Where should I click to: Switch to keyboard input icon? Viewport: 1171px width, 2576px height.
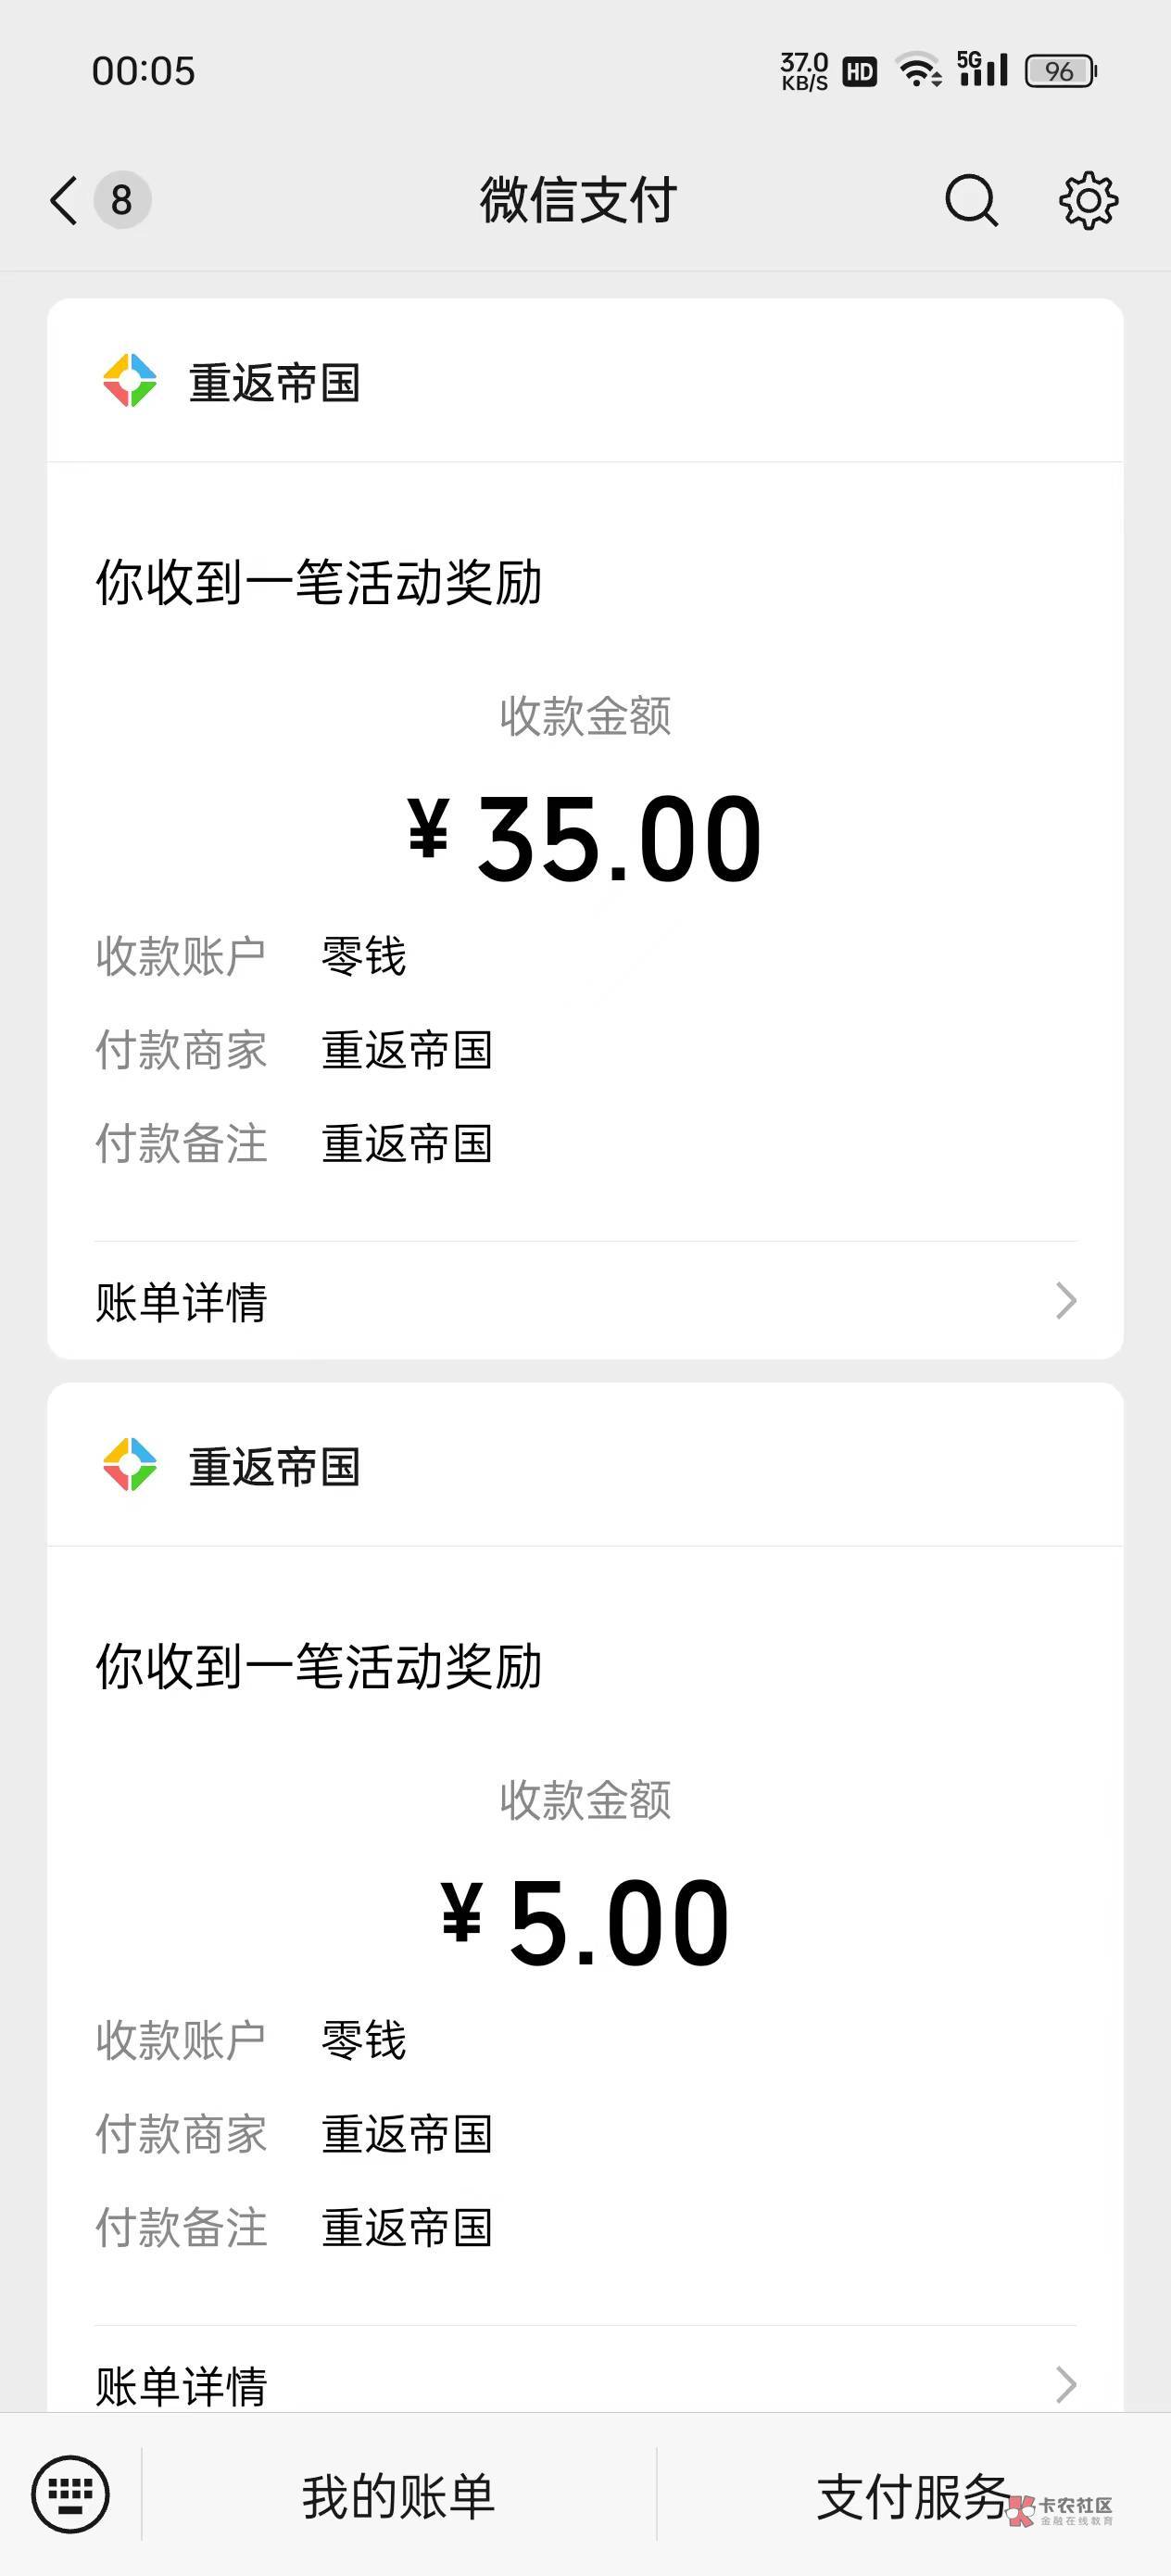[70, 2494]
